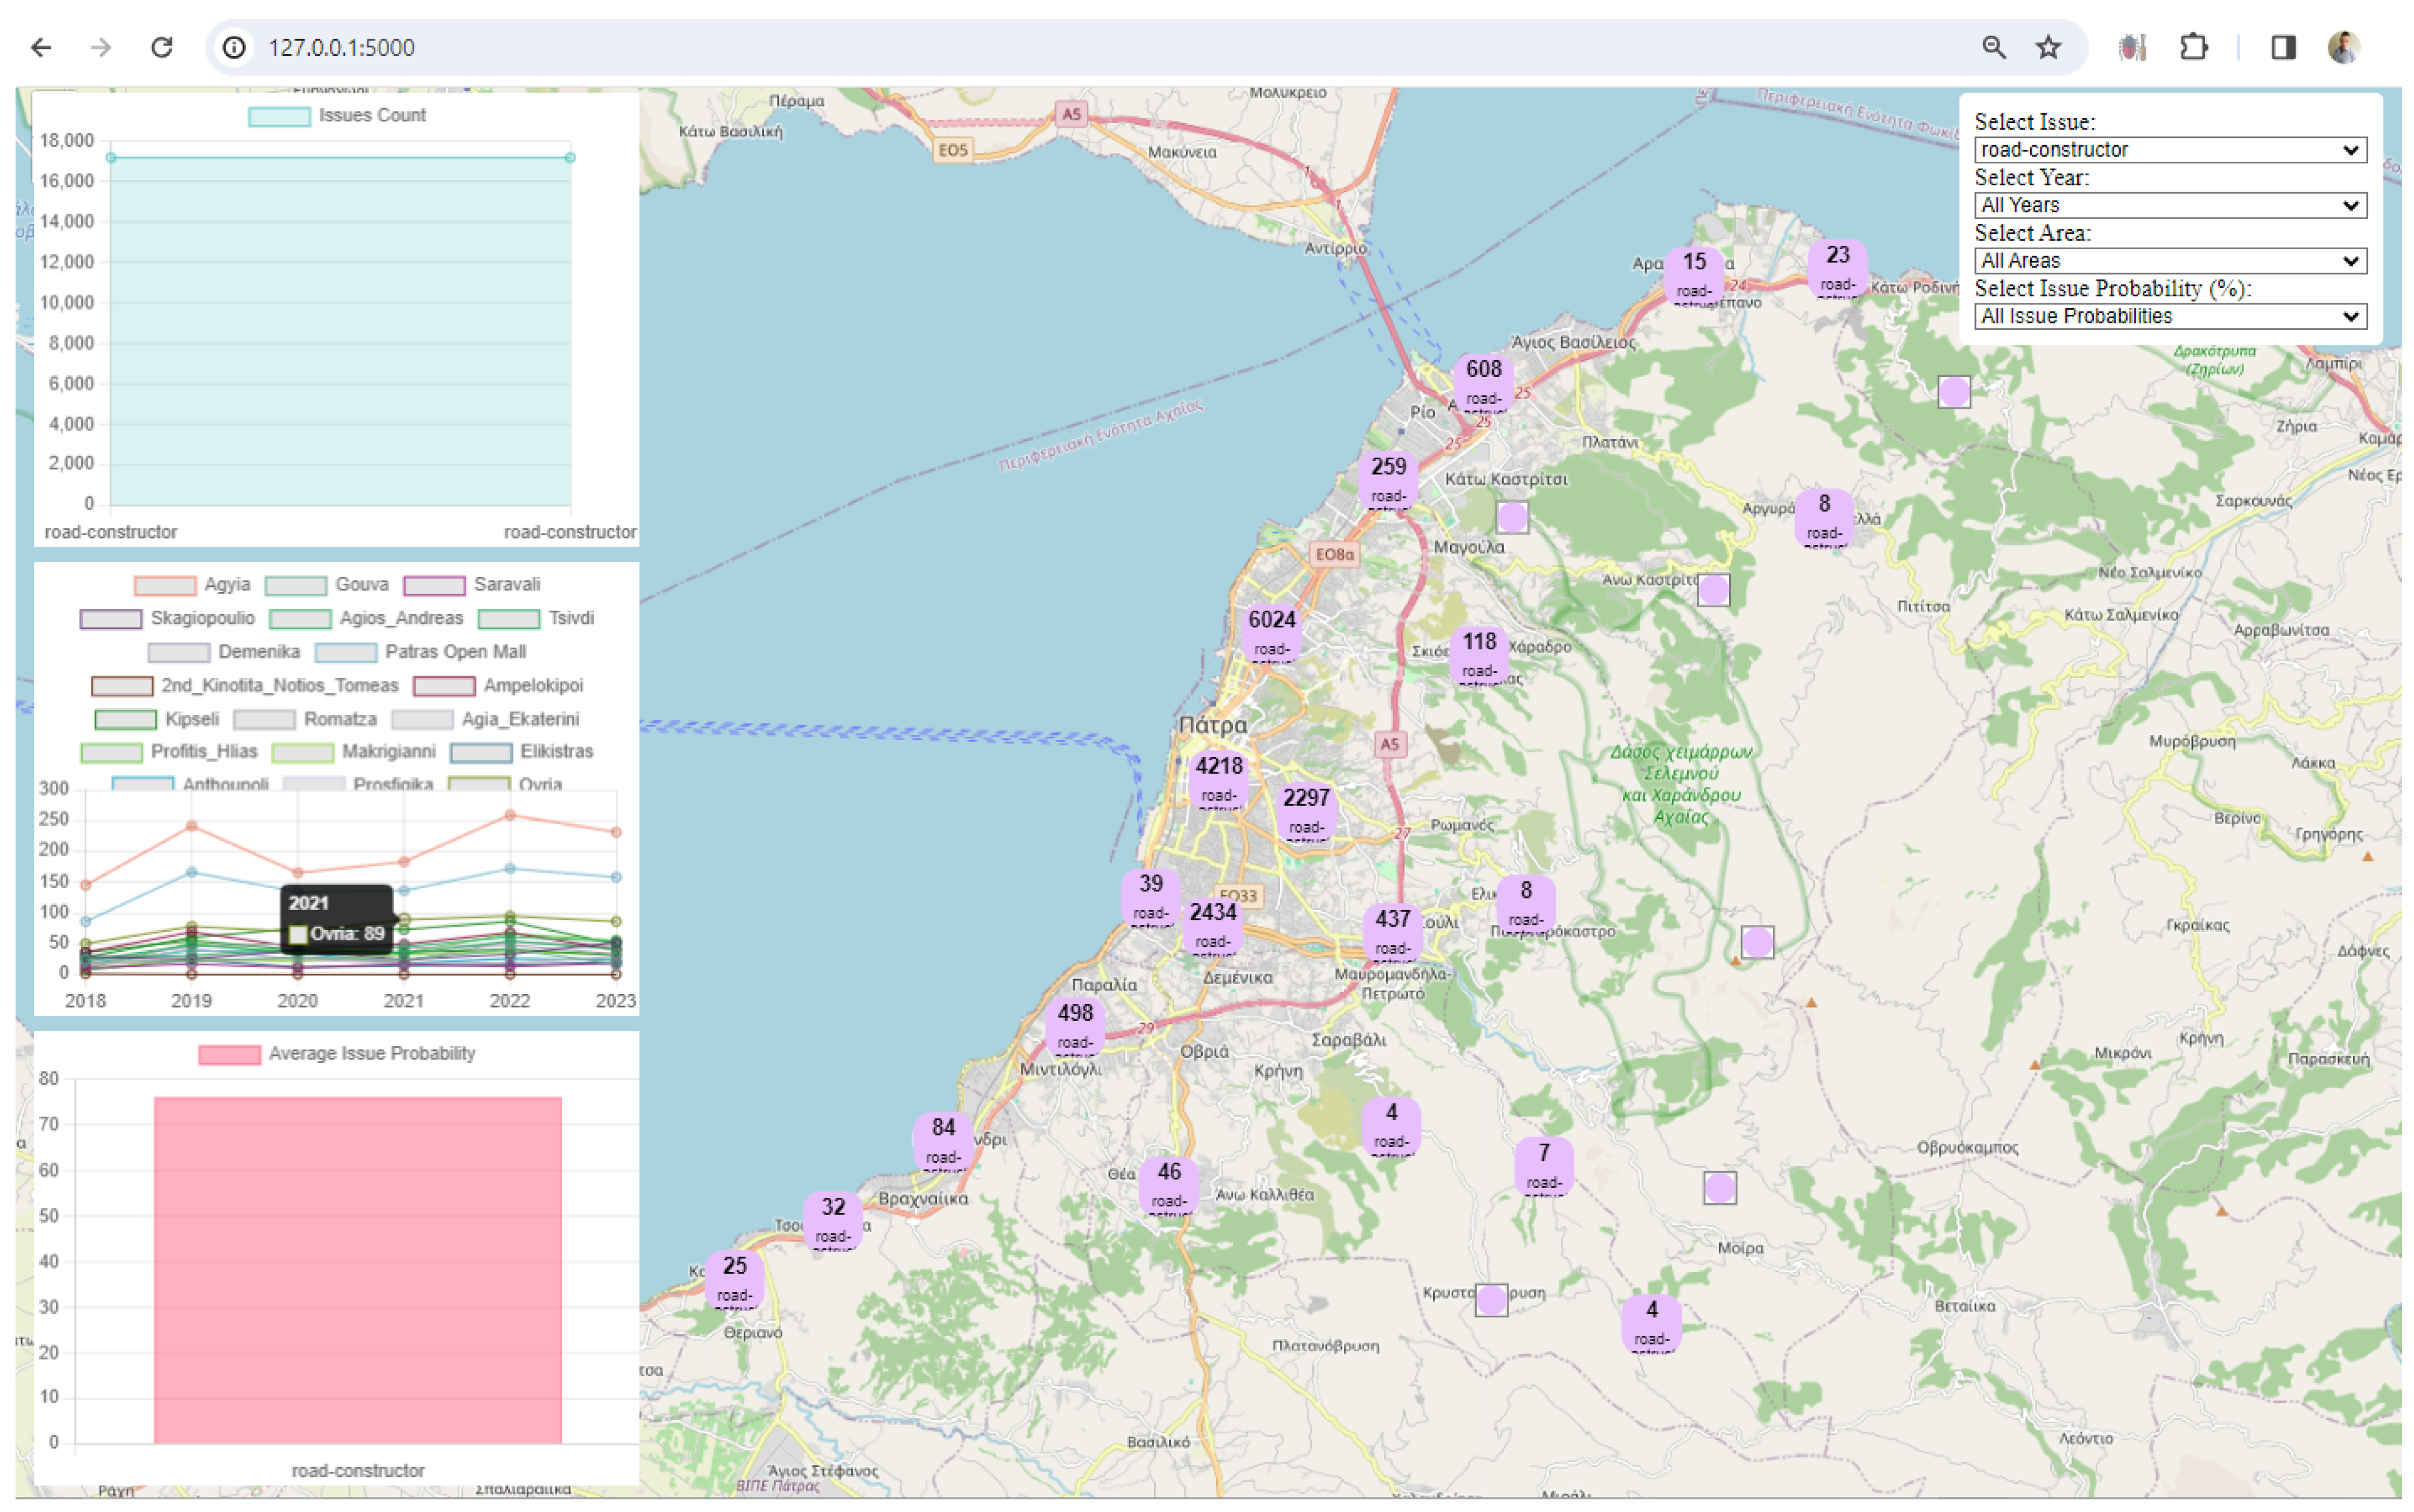Open the side panel icon

[2283, 47]
